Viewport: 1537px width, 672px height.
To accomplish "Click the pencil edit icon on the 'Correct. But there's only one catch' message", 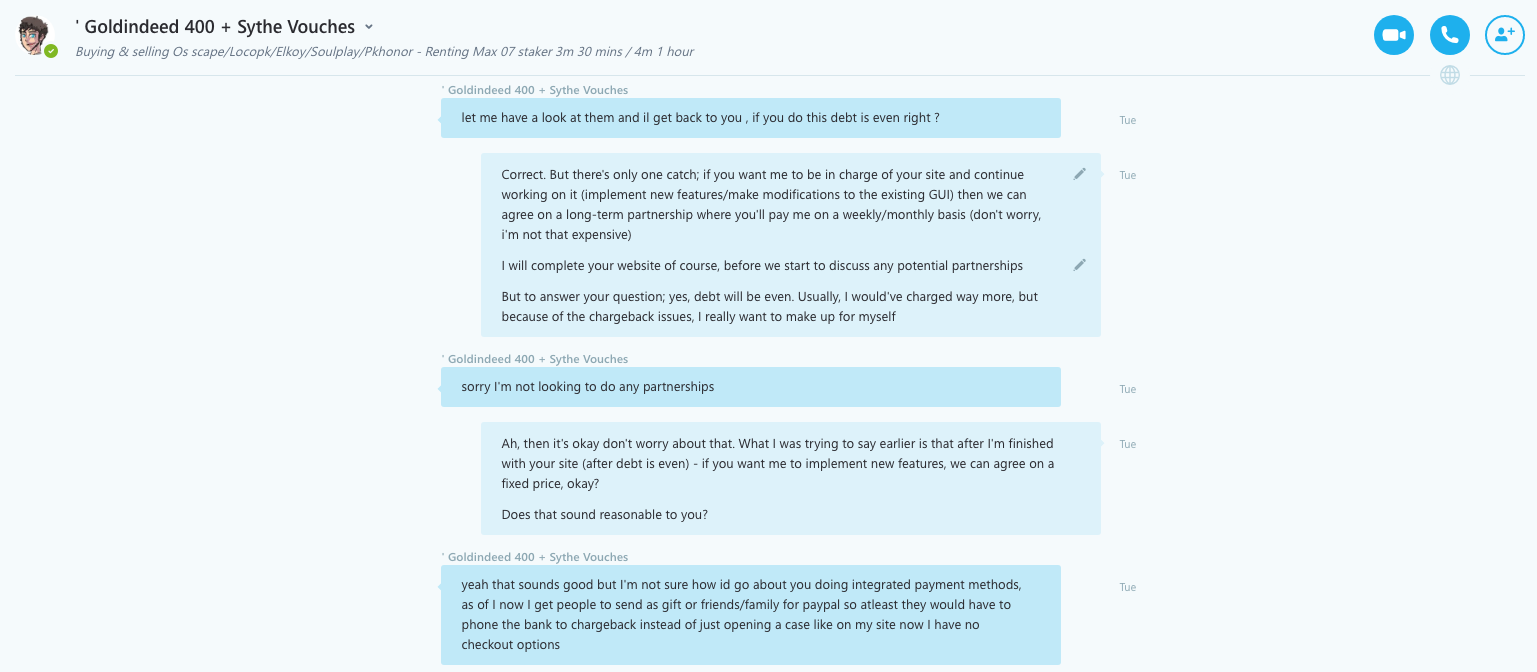I will coord(1079,174).
